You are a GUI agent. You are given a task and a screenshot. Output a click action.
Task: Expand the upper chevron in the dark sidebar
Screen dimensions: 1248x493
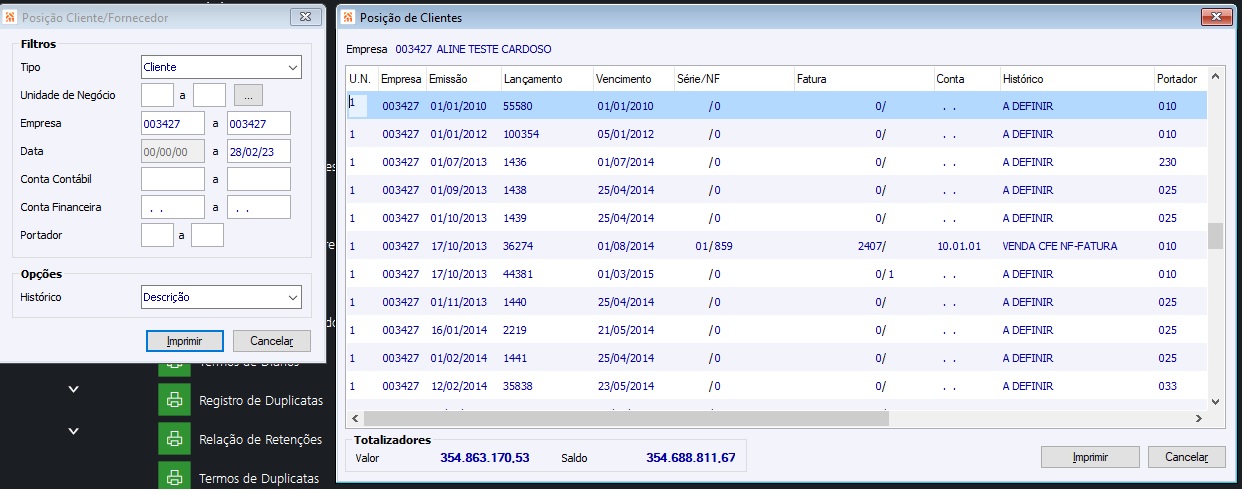[73, 388]
